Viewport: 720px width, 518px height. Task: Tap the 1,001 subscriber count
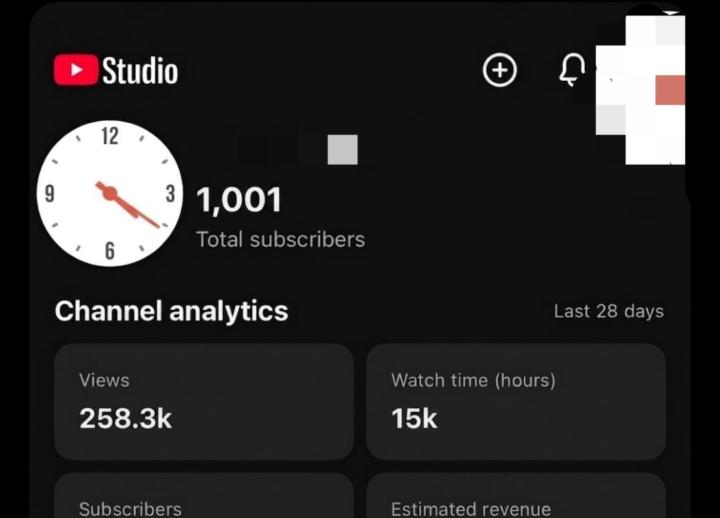tap(239, 201)
